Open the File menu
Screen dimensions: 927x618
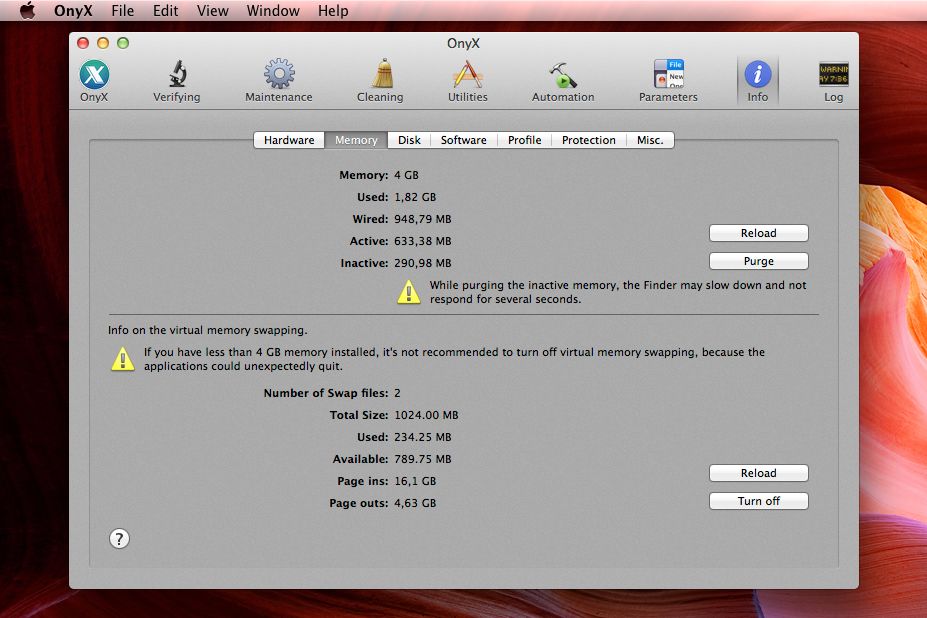point(123,11)
